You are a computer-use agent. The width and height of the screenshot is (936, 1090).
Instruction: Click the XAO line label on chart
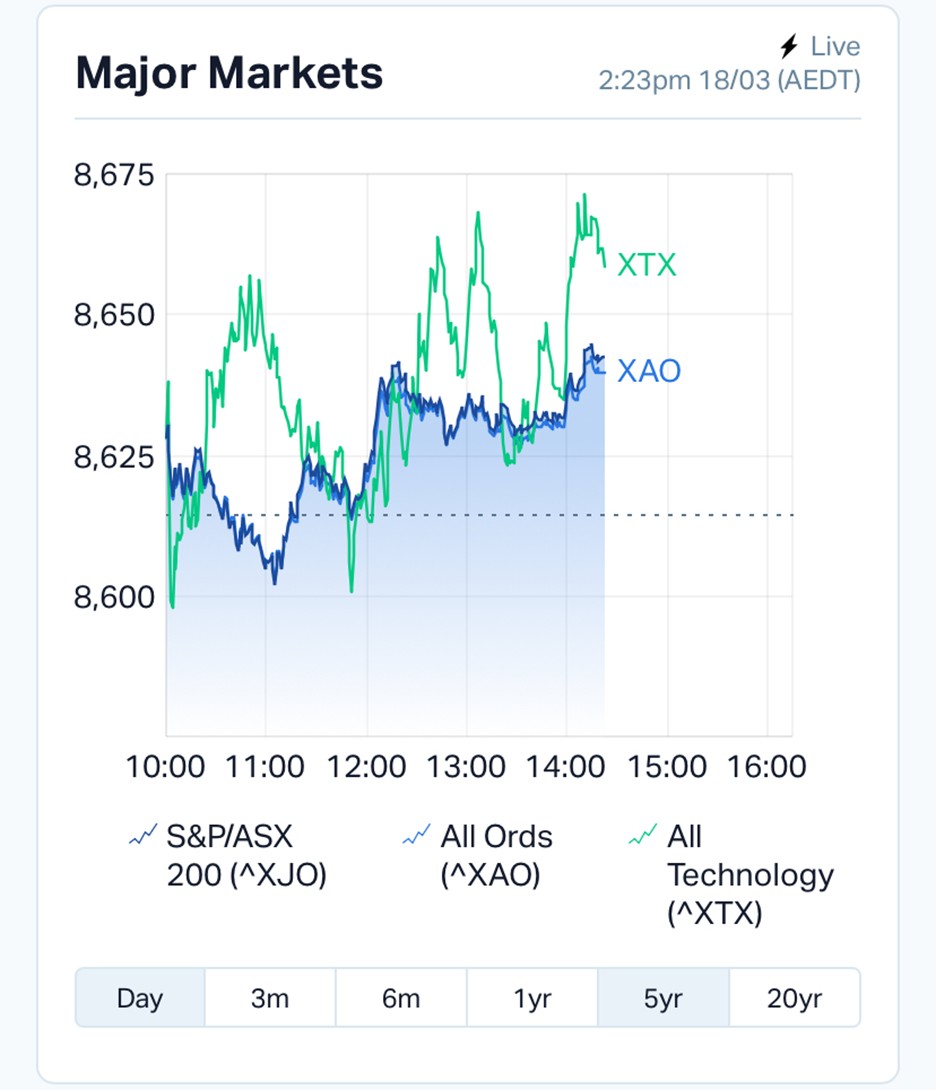(649, 372)
